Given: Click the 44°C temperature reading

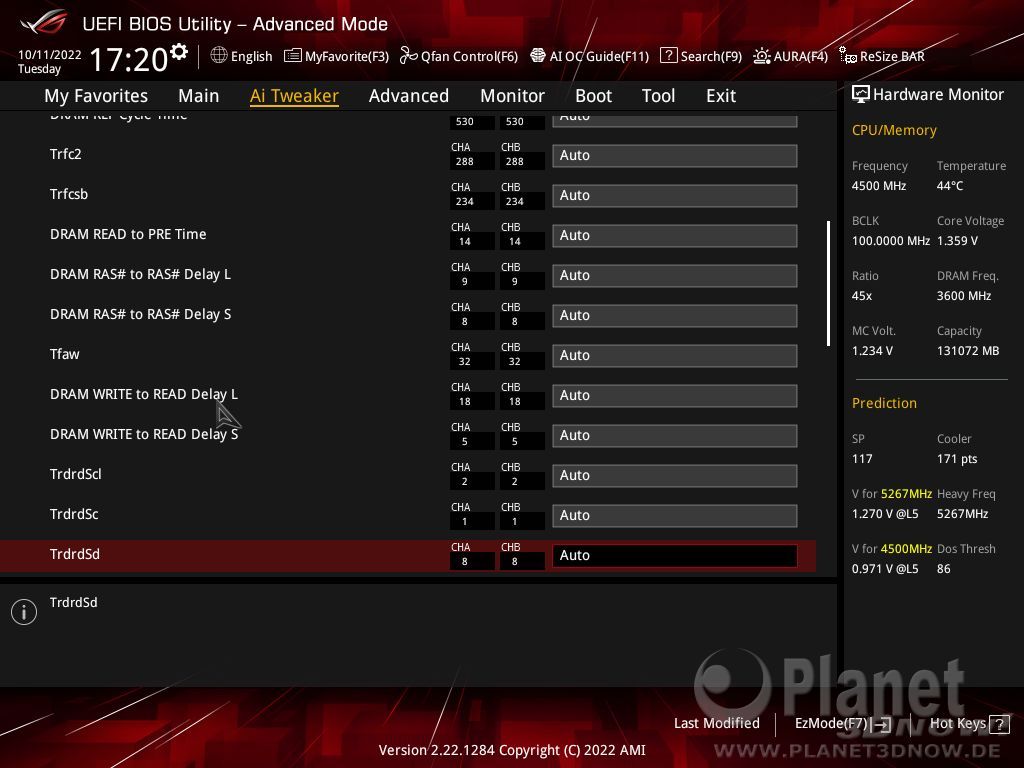Looking at the screenshot, I should tap(950, 186).
